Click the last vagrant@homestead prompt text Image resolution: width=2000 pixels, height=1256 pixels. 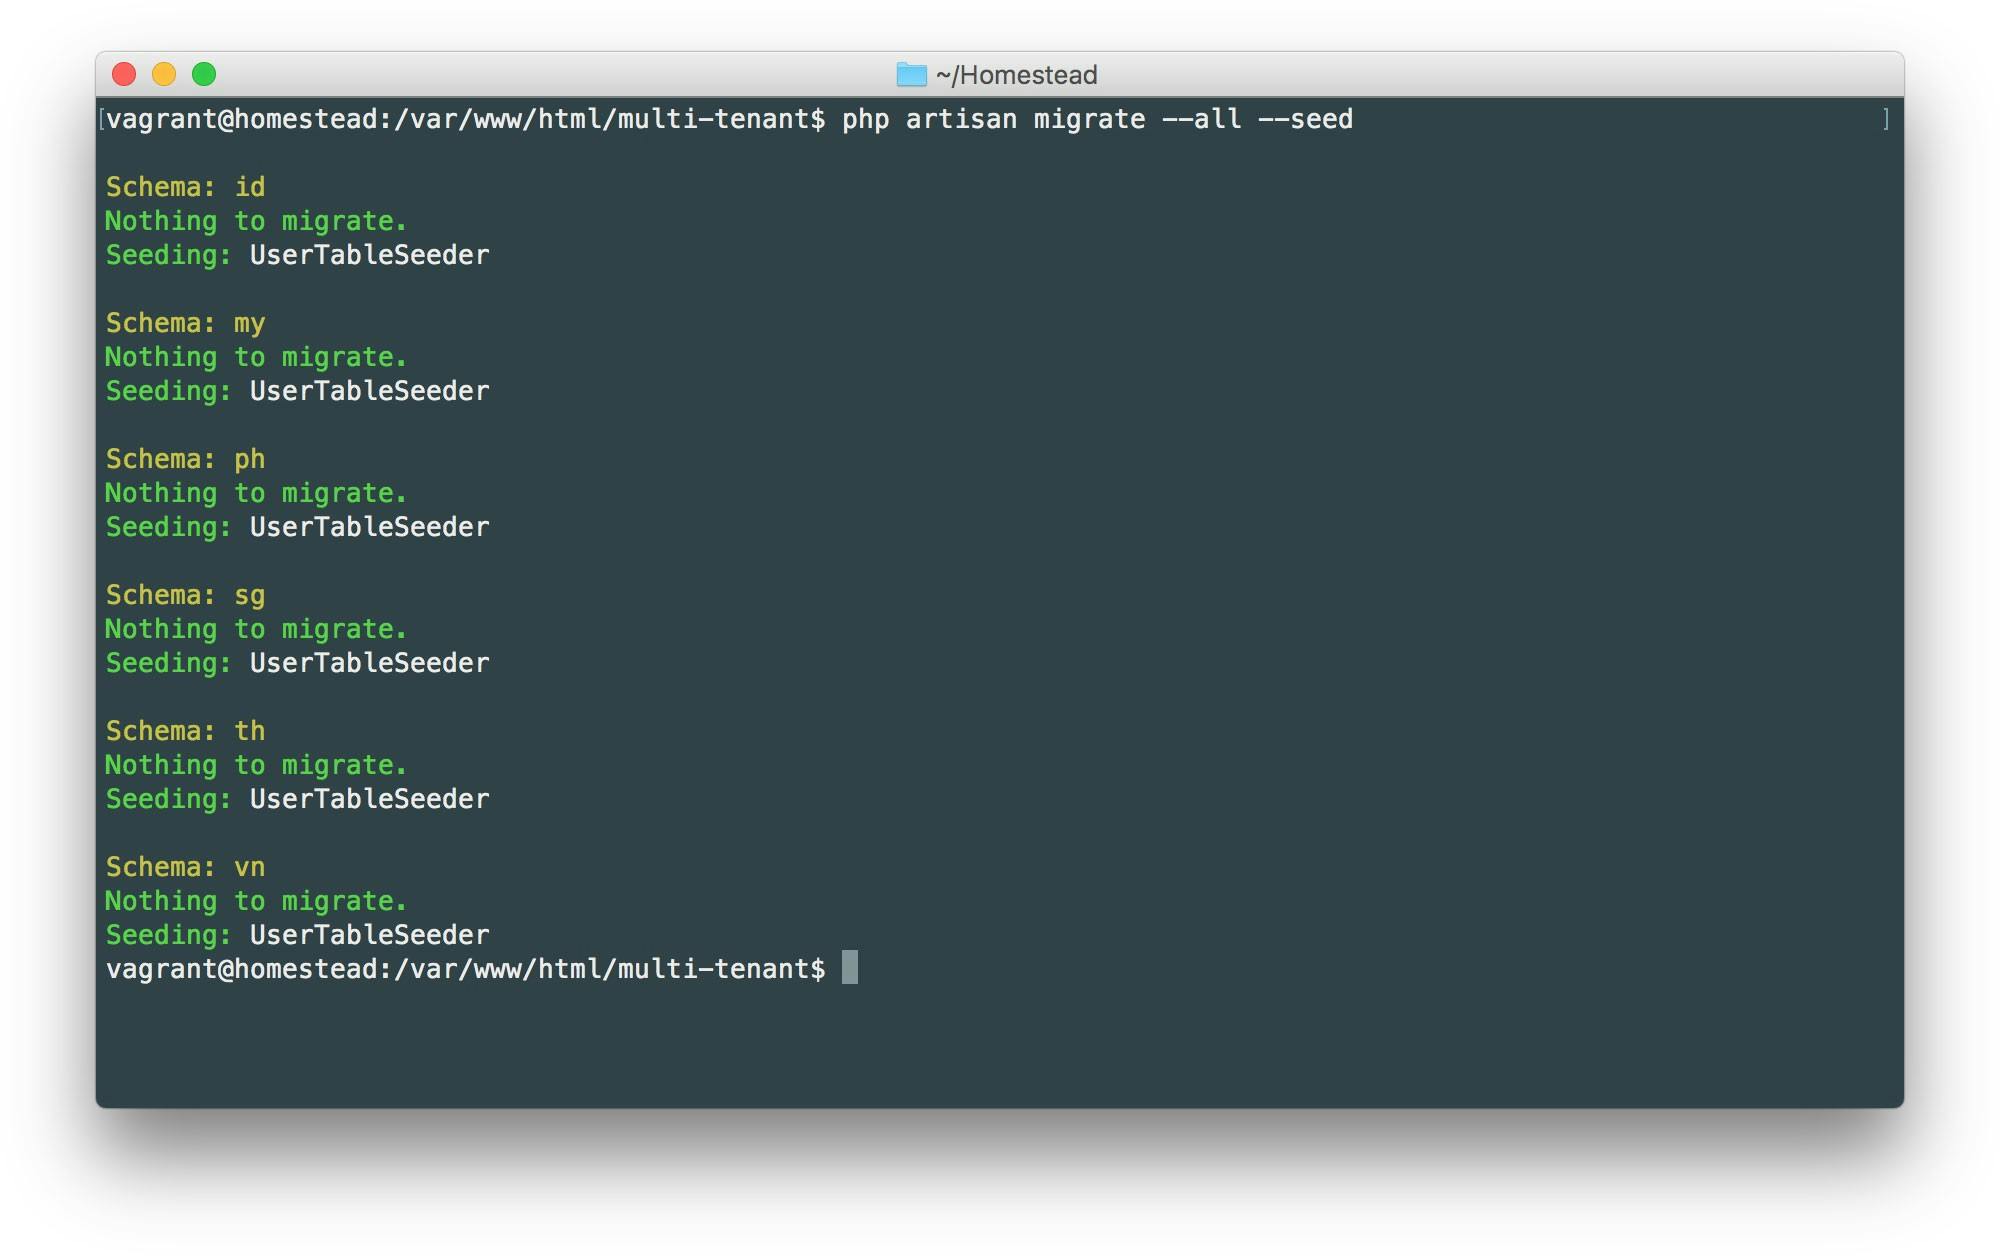pyautogui.click(x=466, y=969)
